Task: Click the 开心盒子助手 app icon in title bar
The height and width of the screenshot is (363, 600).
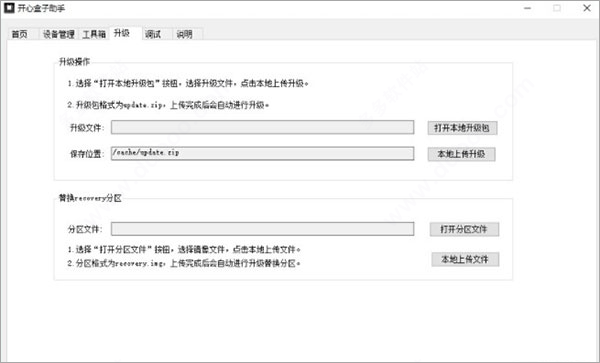Action: tap(9, 8)
